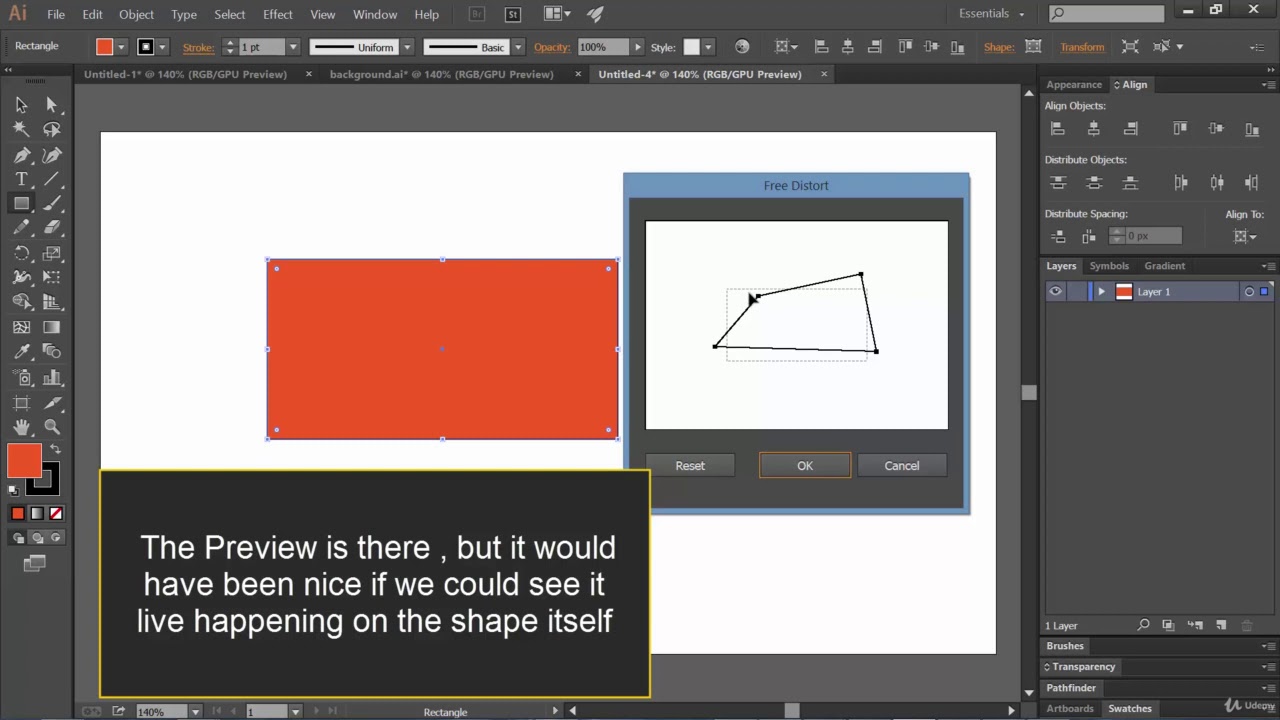Click the orange Transform link
Image resolution: width=1280 pixels, height=720 pixels.
pyautogui.click(x=1082, y=47)
